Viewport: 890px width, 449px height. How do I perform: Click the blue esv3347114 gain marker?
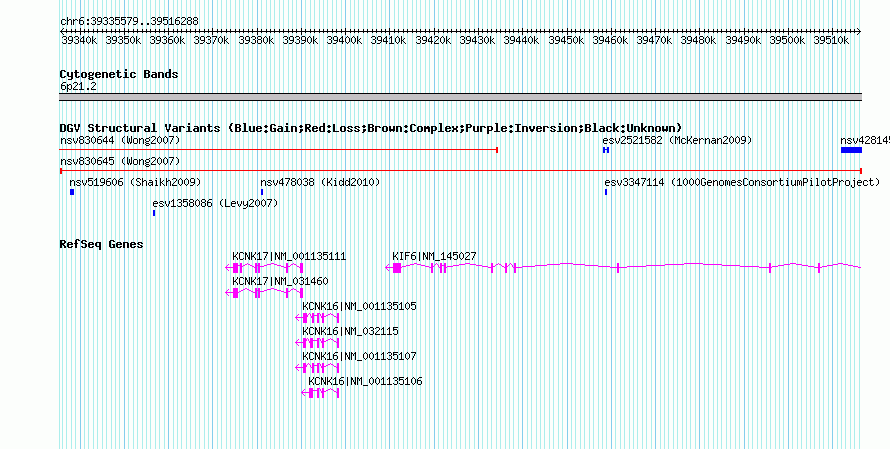606,192
